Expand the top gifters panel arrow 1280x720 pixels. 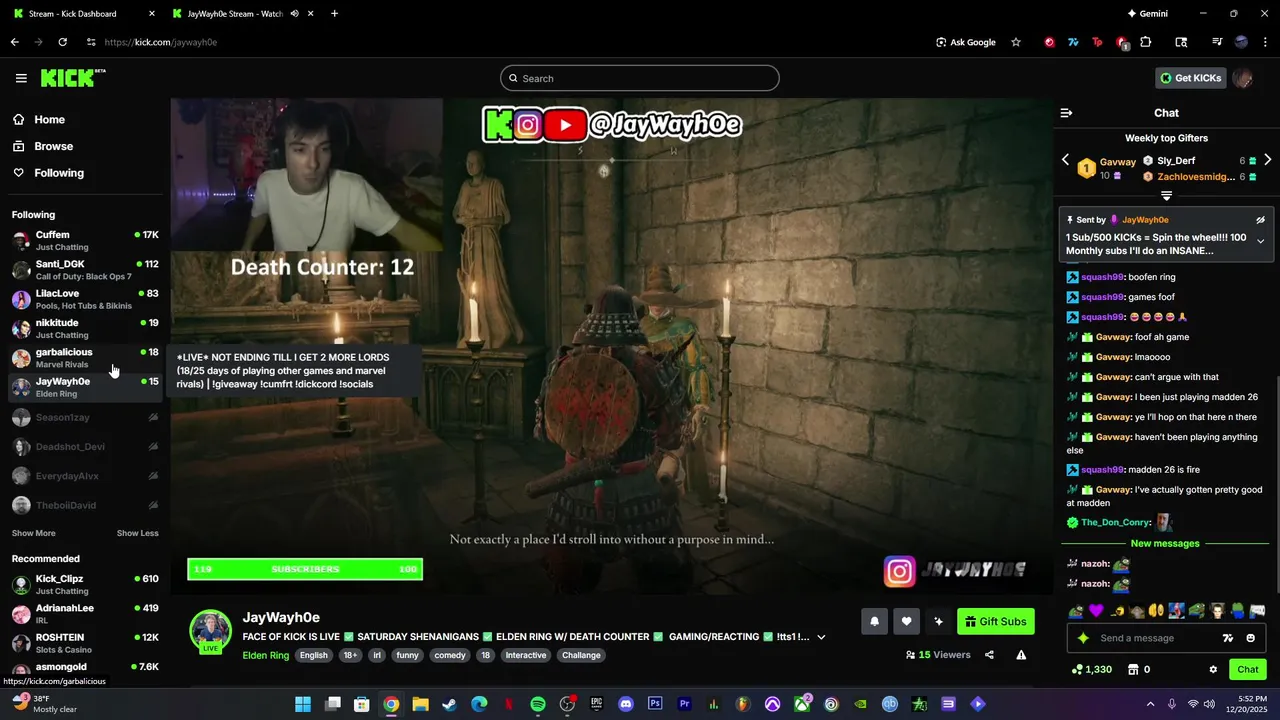coord(1166,196)
